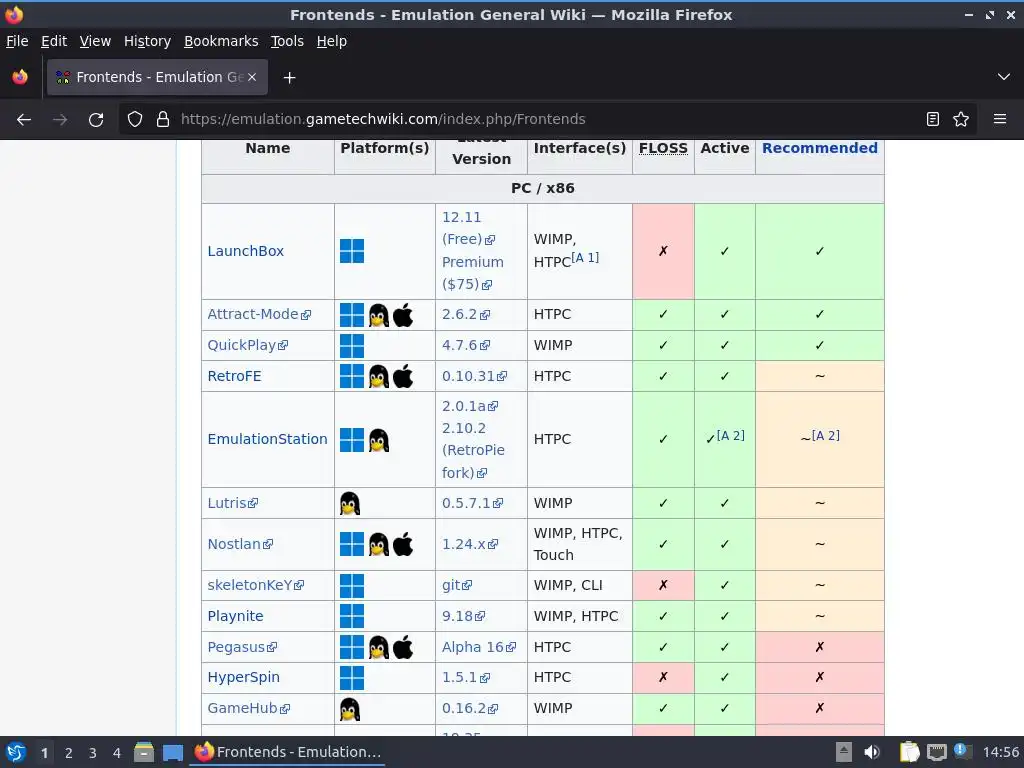The height and width of the screenshot is (768, 1024).
Task: Open the HyperSpin wiki link
Action: pos(243,677)
